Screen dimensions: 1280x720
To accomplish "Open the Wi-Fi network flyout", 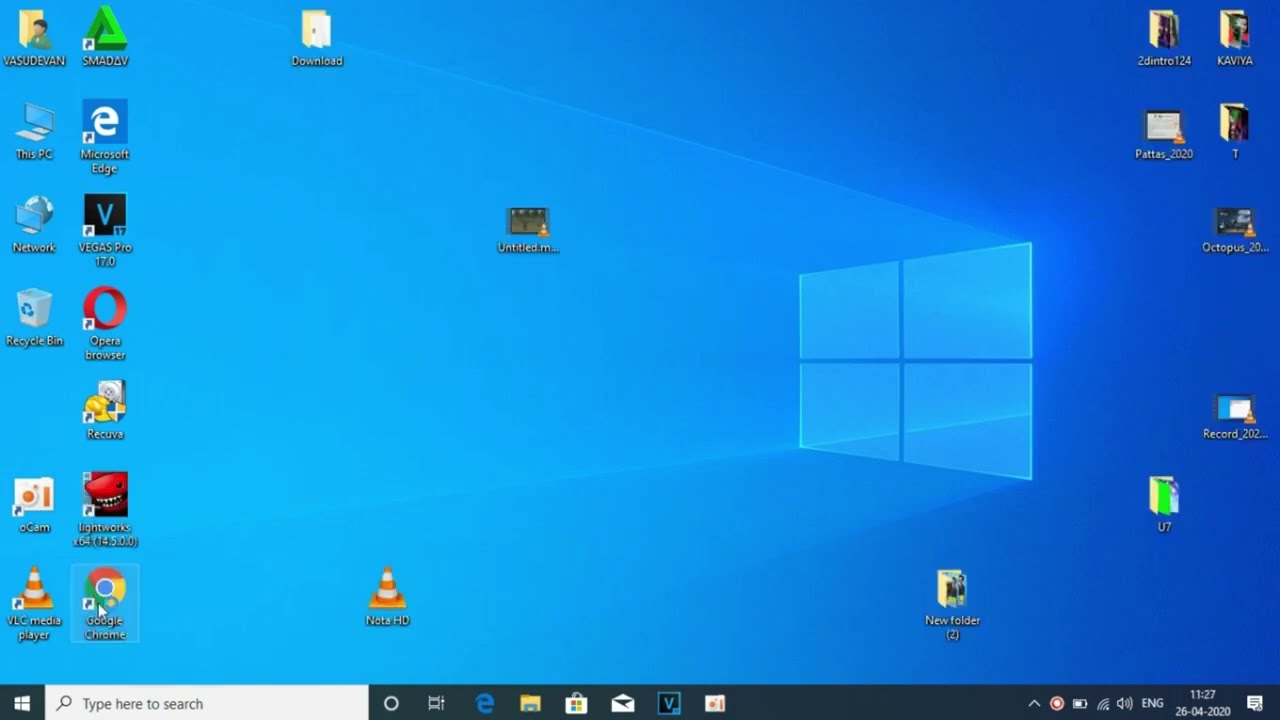I will (1103, 703).
